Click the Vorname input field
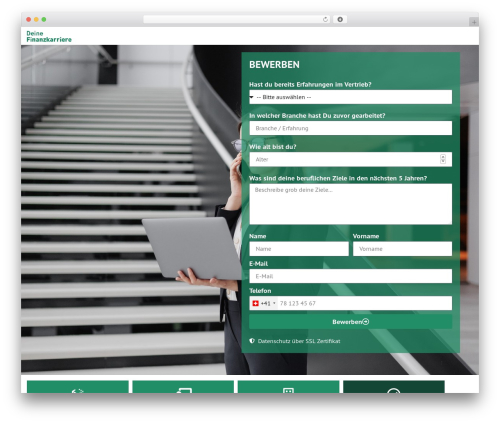Screen dimensions: 500x423 tap(402, 249)
